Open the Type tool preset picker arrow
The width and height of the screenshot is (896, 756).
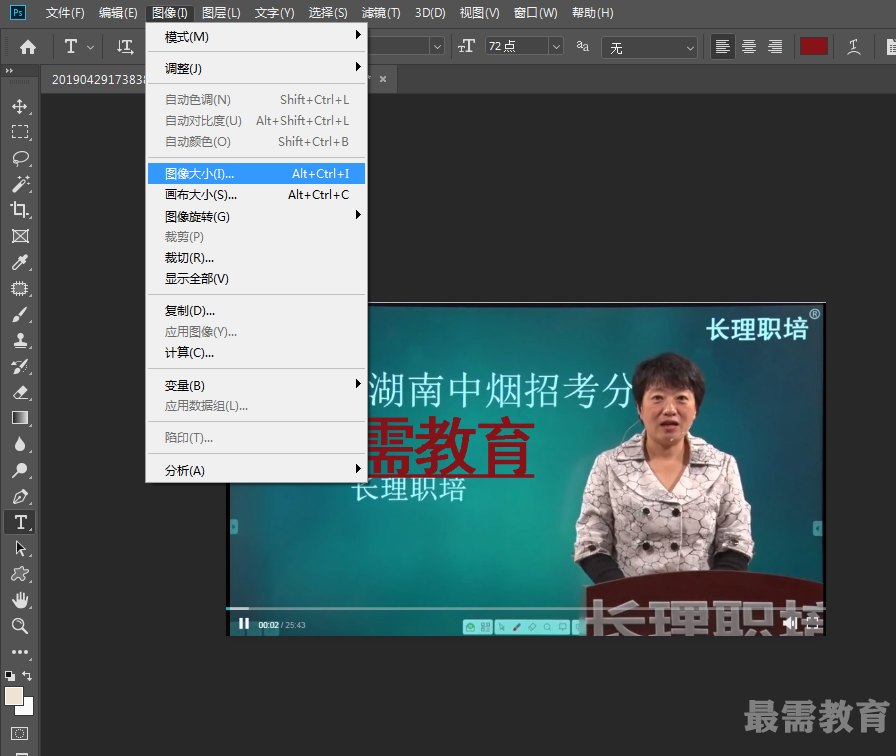[90, 47]
